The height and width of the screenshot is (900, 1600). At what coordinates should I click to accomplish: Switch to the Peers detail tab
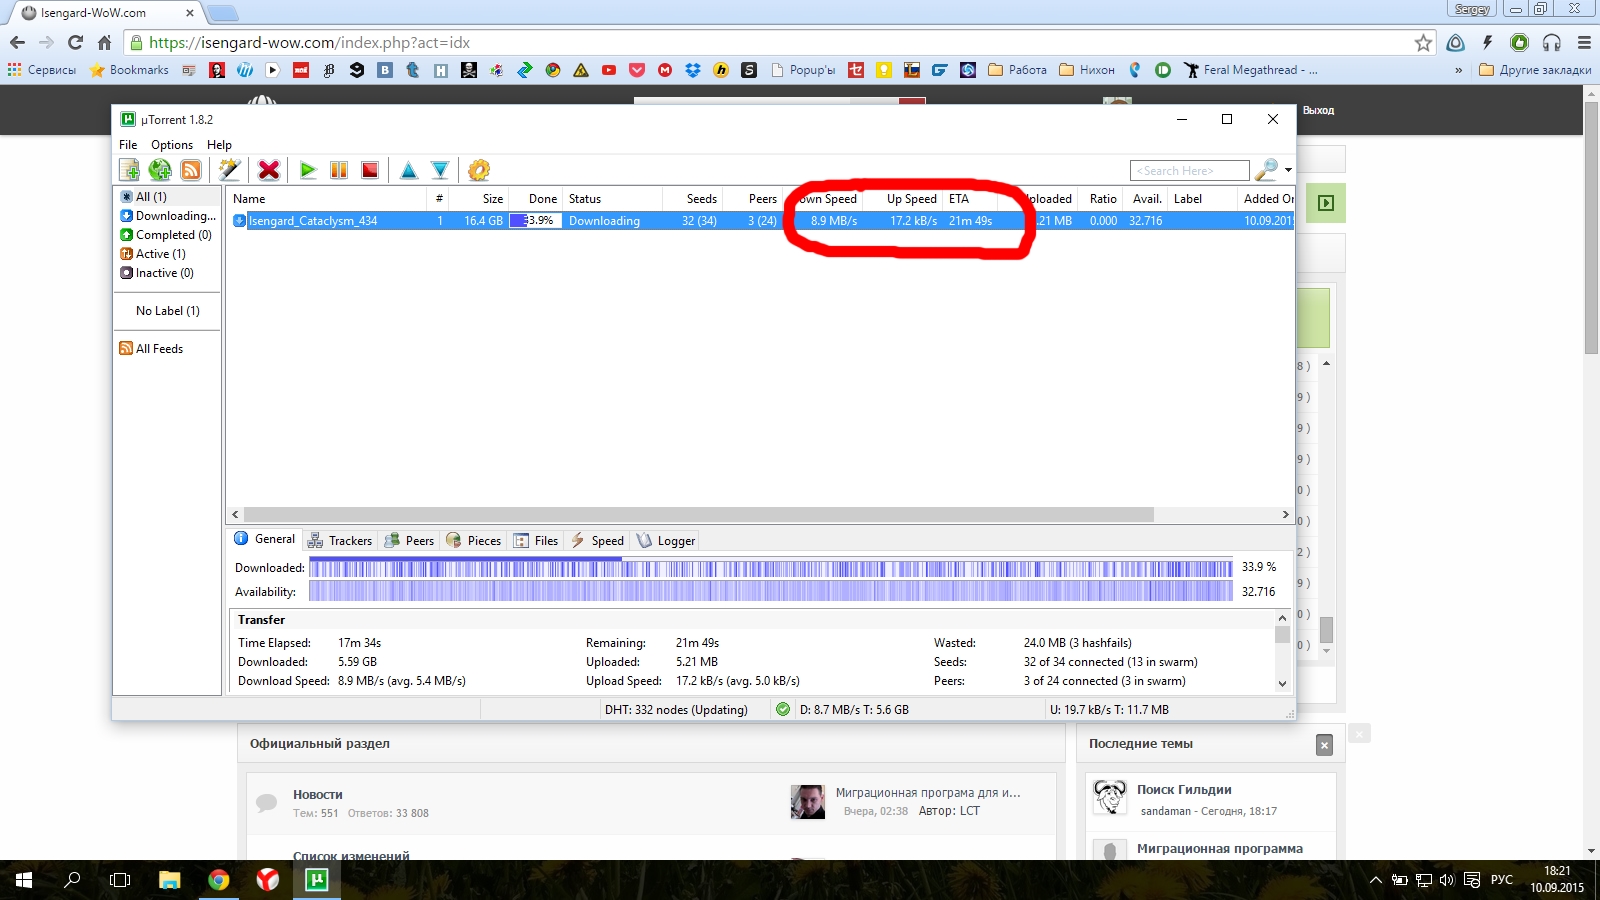(x=409, y=541)
